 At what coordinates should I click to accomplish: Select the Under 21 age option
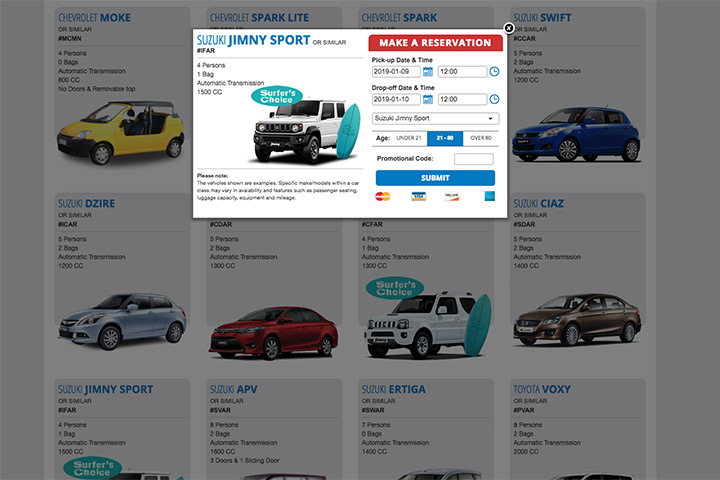pos(408,138)
